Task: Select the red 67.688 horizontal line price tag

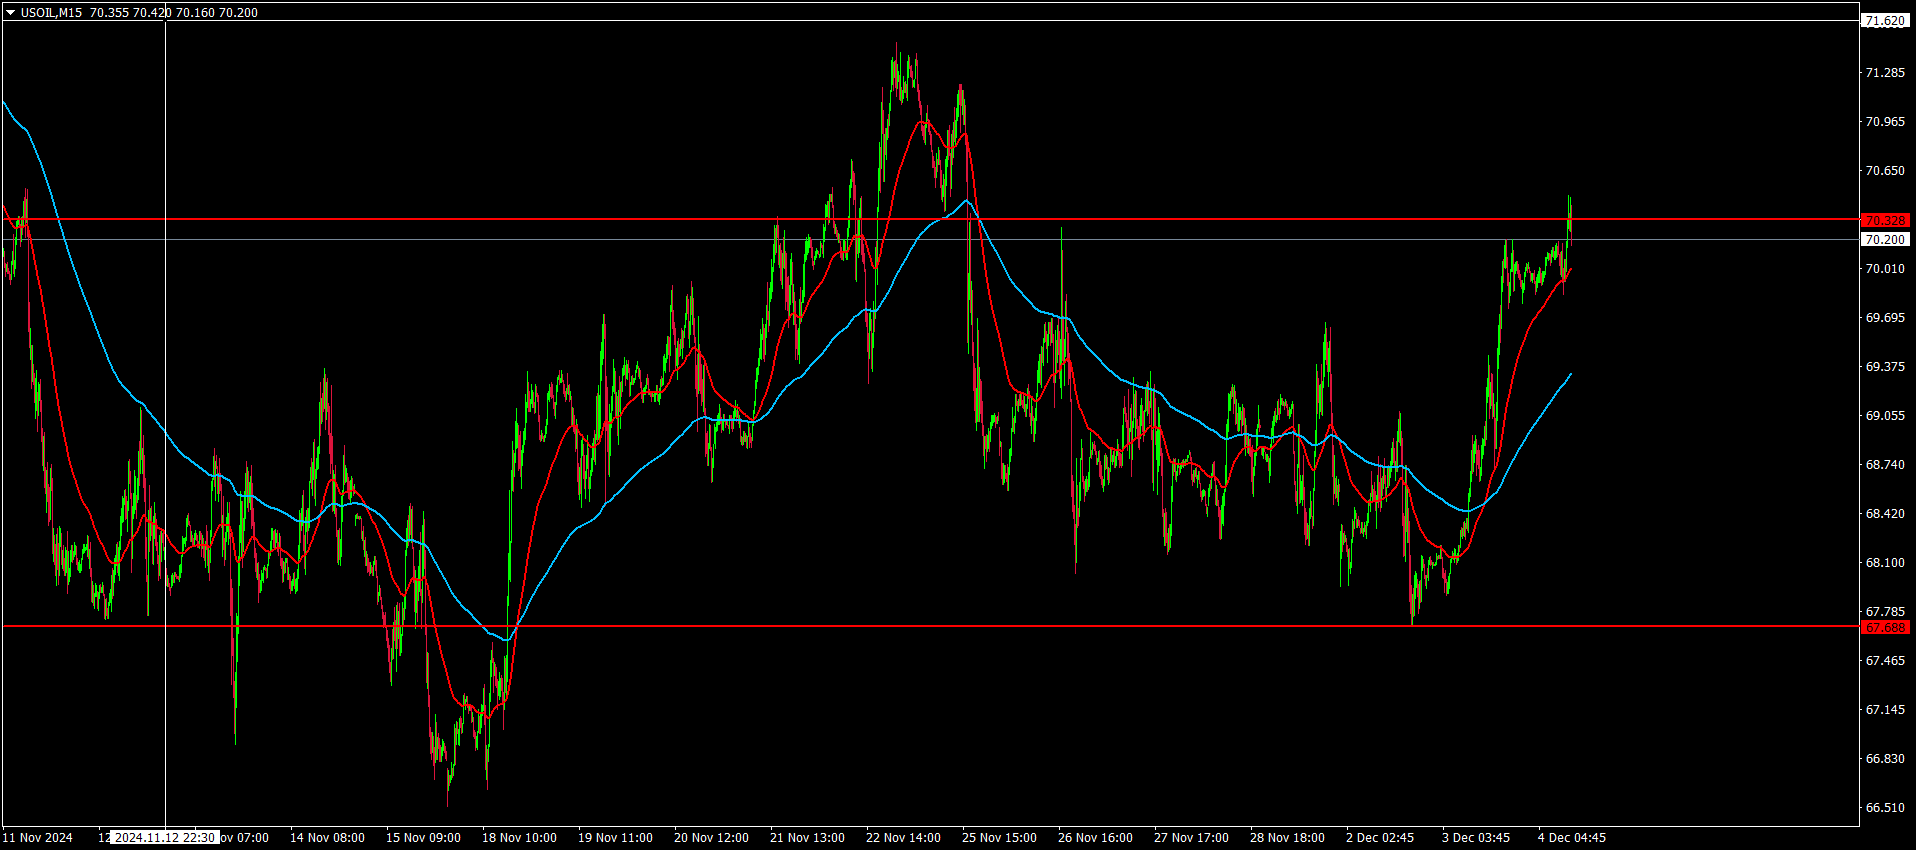Action: [x=1885, y=627]
